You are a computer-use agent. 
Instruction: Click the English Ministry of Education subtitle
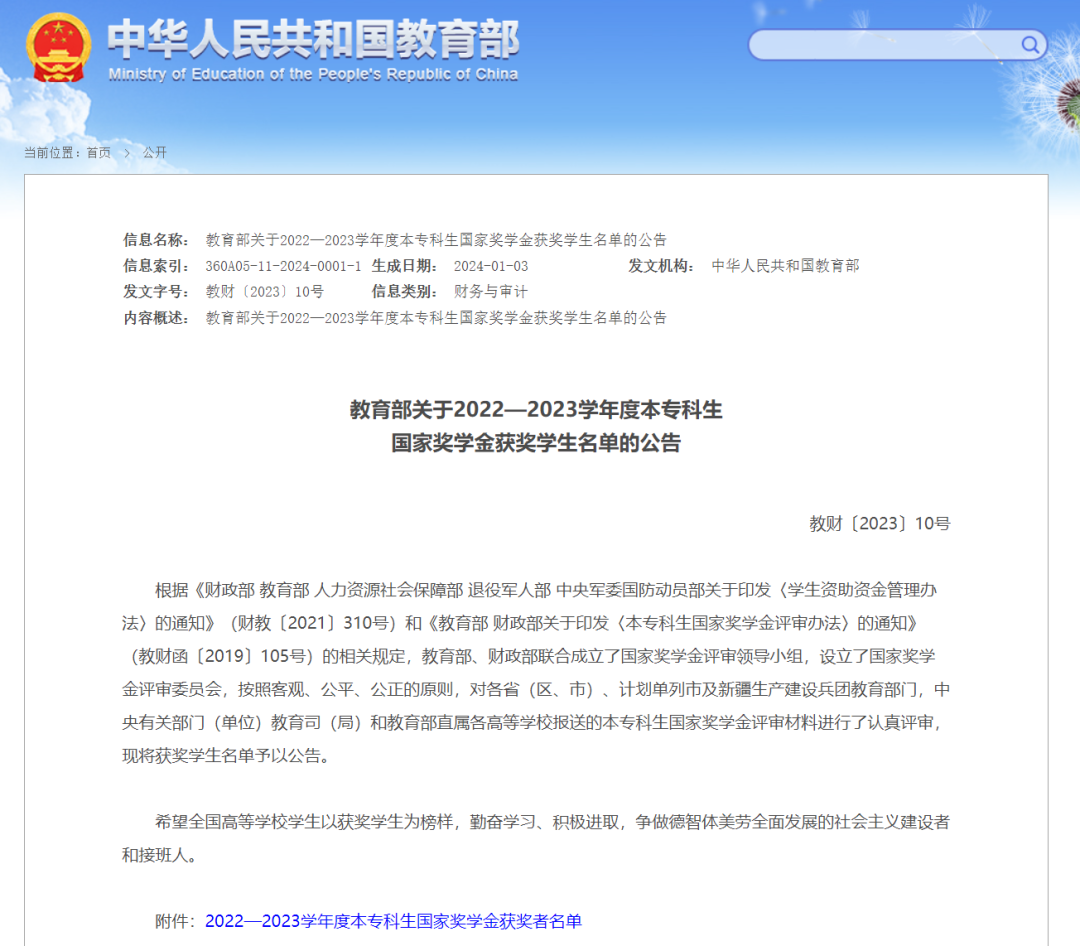pyautogui.click(x=313, y=75)
